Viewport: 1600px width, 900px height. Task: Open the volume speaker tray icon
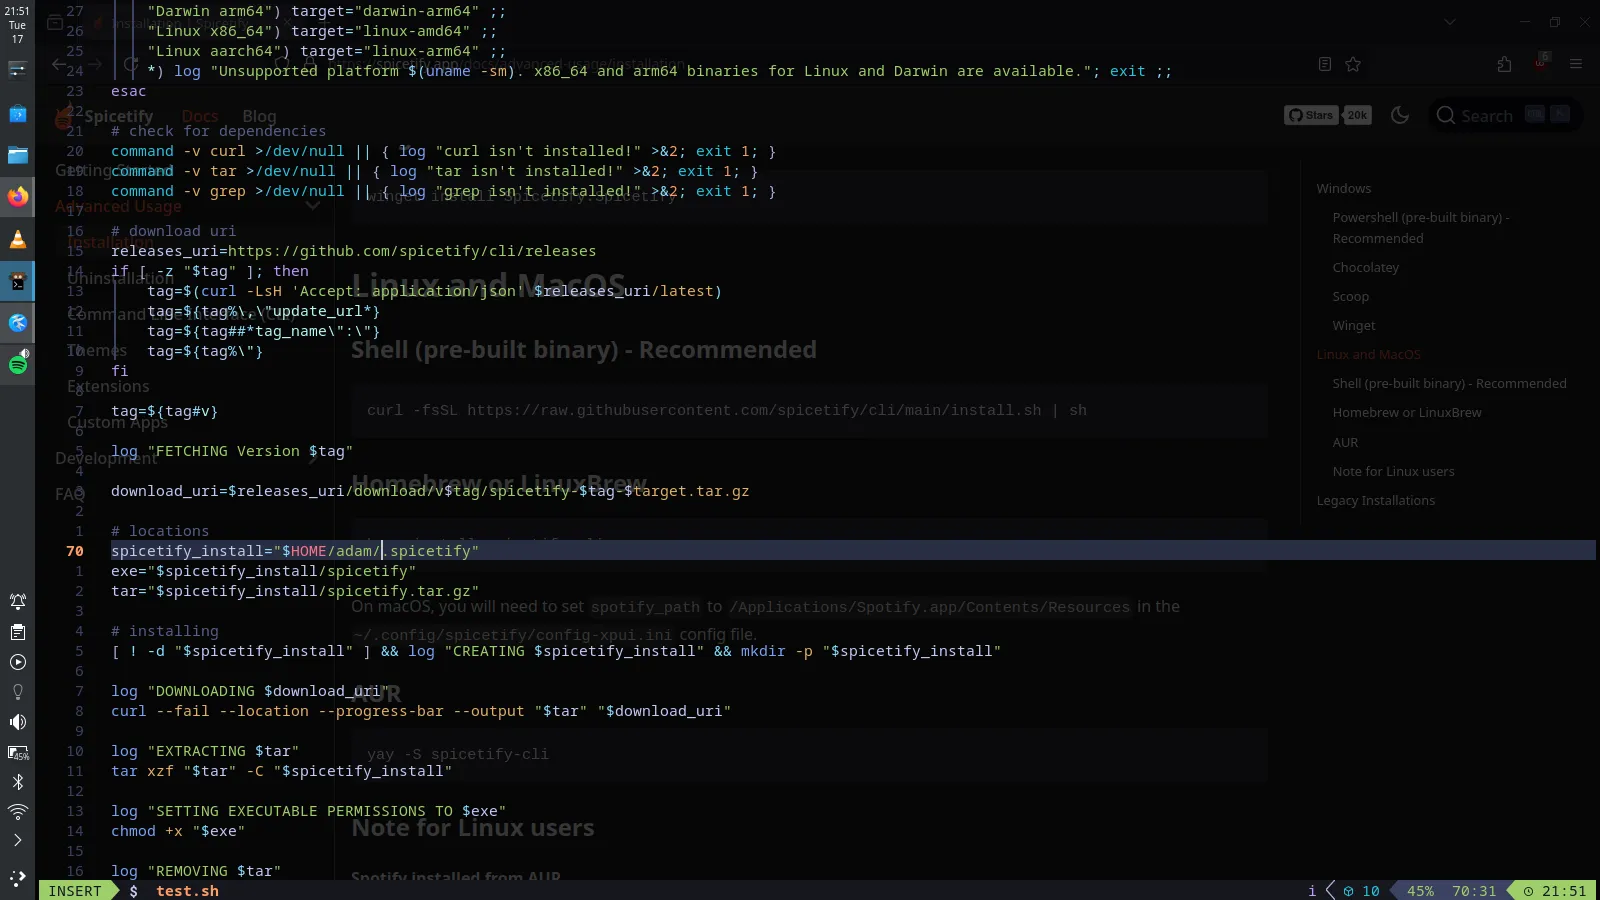(x=18, y=722)
